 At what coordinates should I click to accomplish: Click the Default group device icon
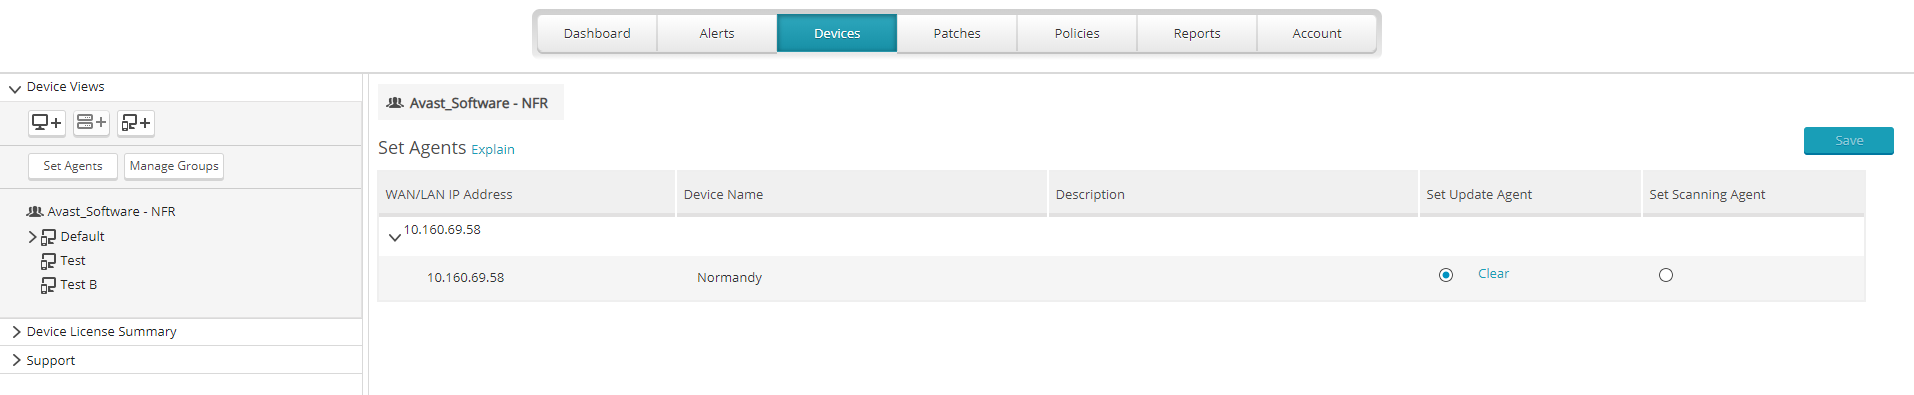[x=48, y=237]
